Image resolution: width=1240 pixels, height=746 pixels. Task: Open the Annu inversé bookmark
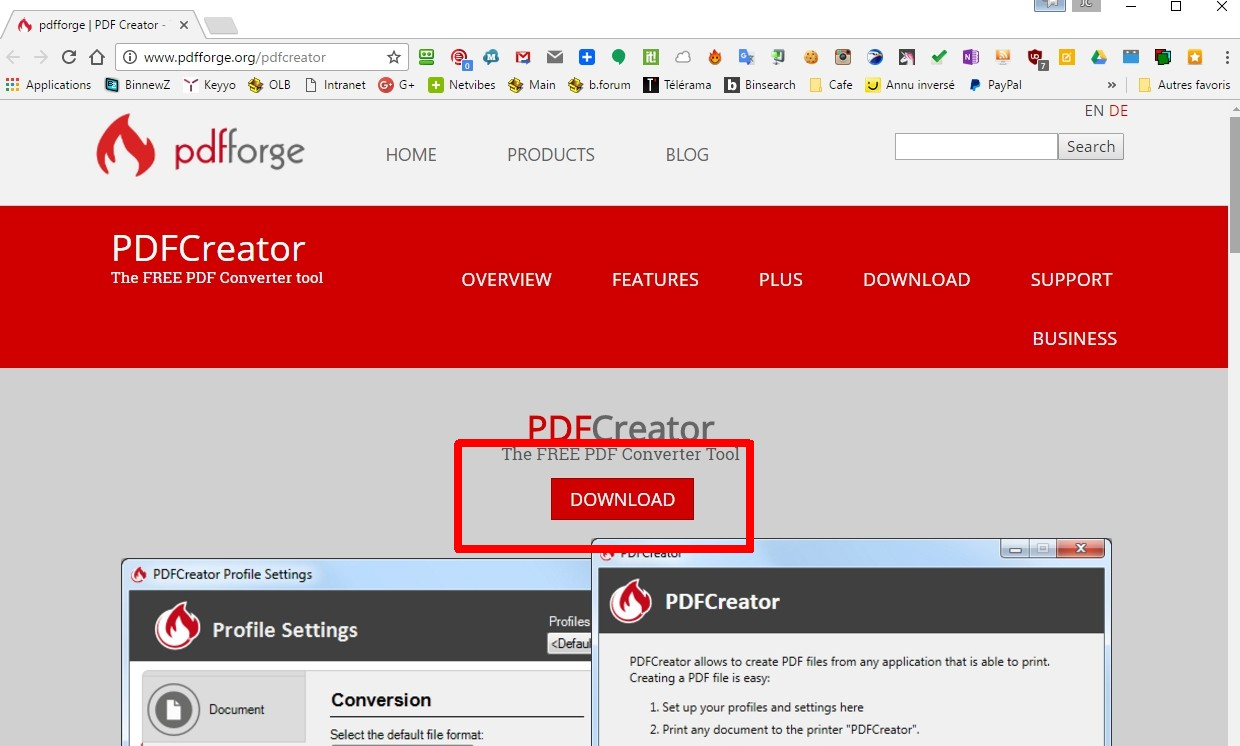910,85
